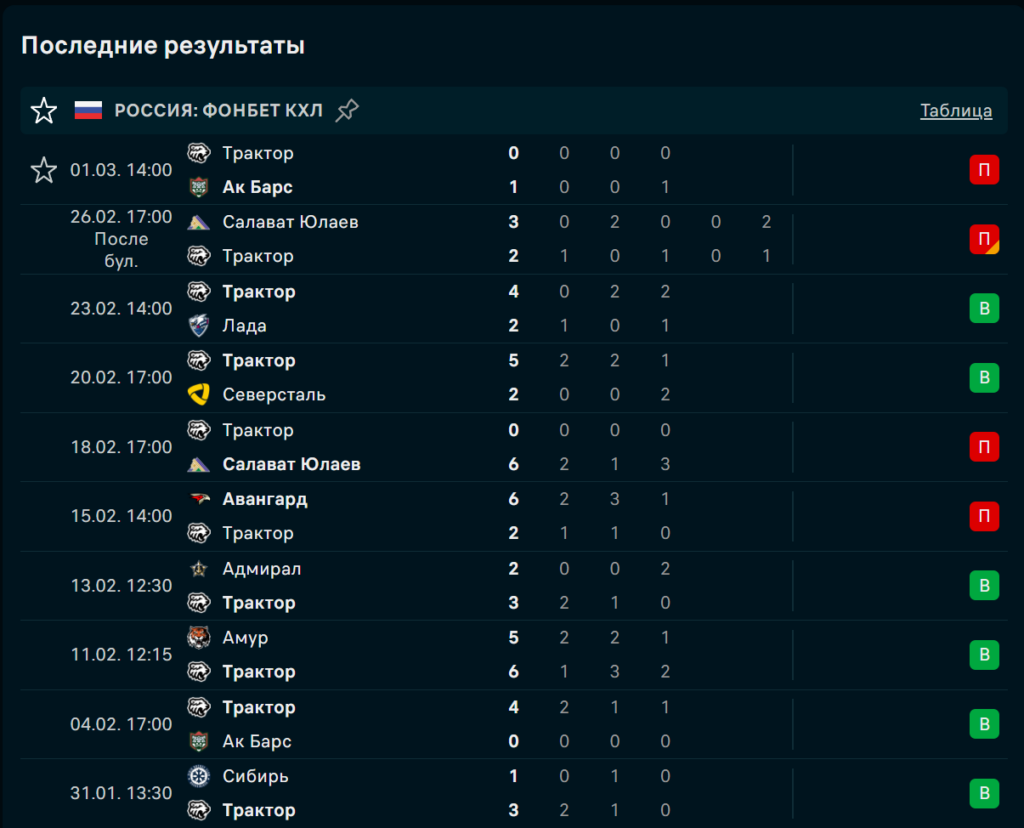Select Авангард team name in 15.02 match
Image resolution: width=1024 pixels, height=828 pixels.
point(265,499)
